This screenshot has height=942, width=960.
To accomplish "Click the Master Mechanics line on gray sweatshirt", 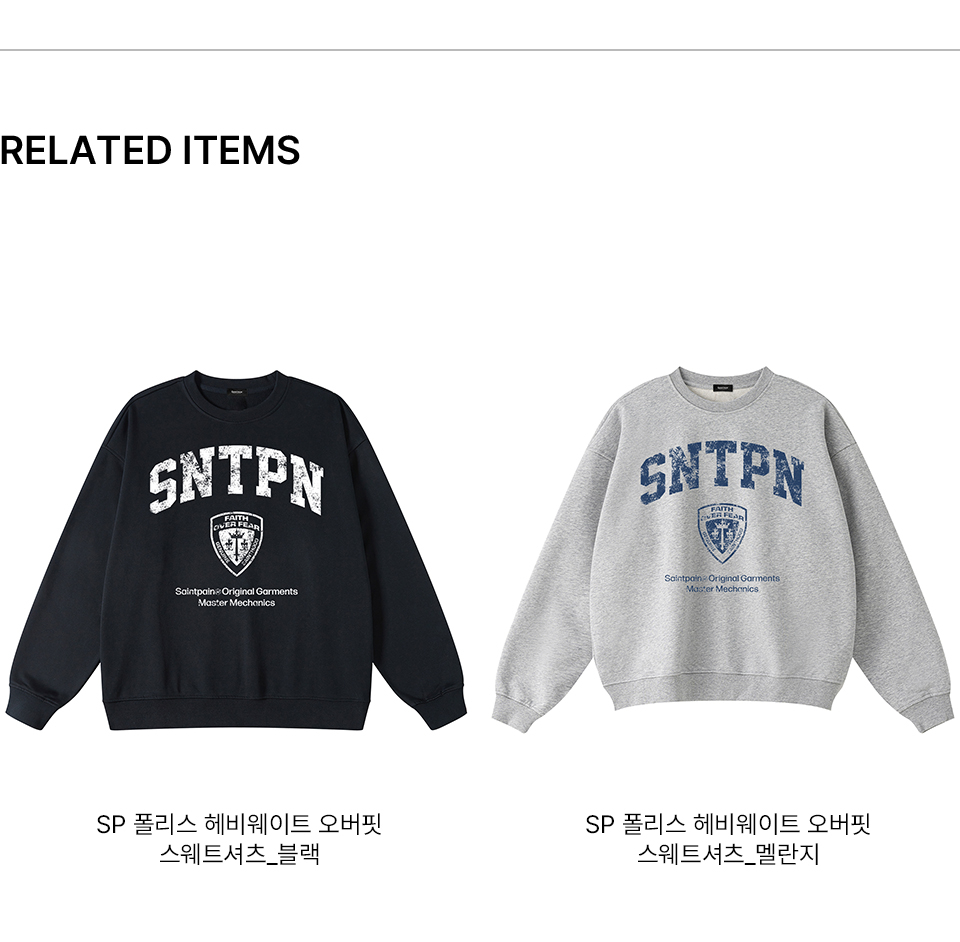I will [722, 589].
